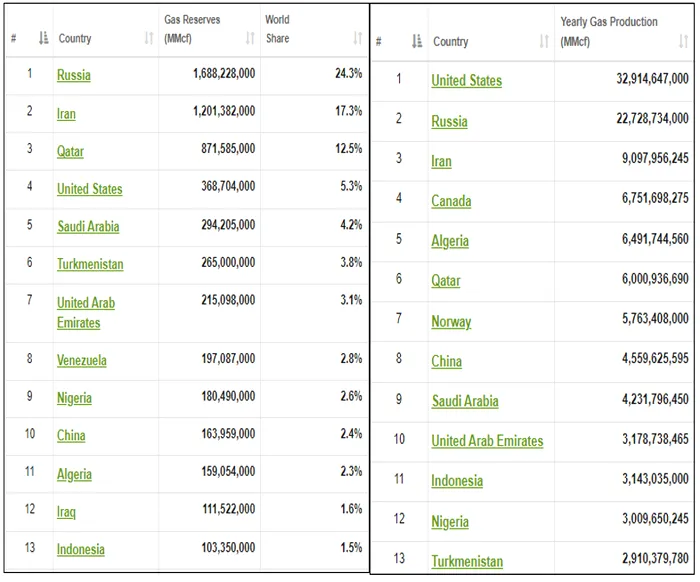
Task: Open Norway country link
Action: point(451,322)
